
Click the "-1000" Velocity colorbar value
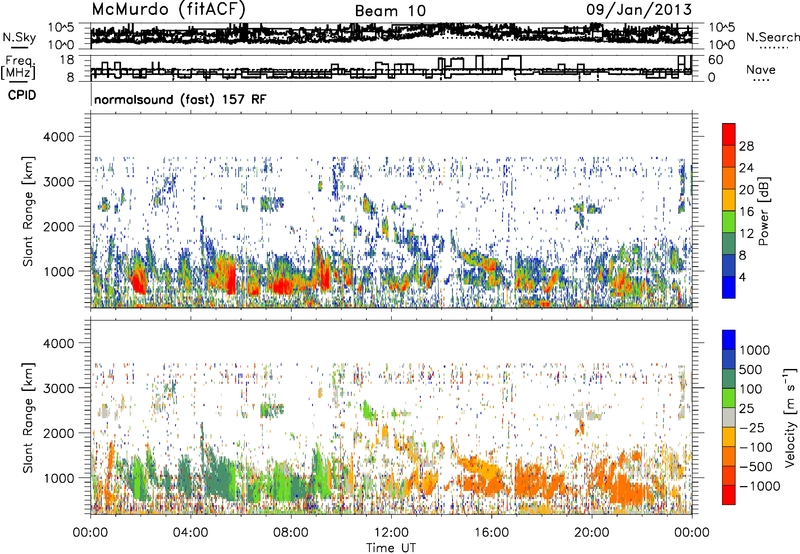coord(760,486)
